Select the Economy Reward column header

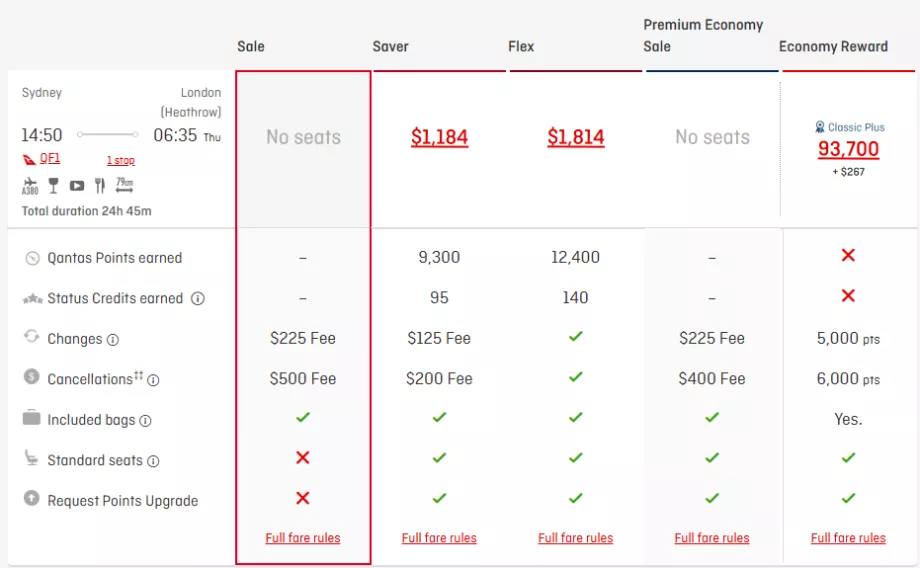(x=833, y=46)
